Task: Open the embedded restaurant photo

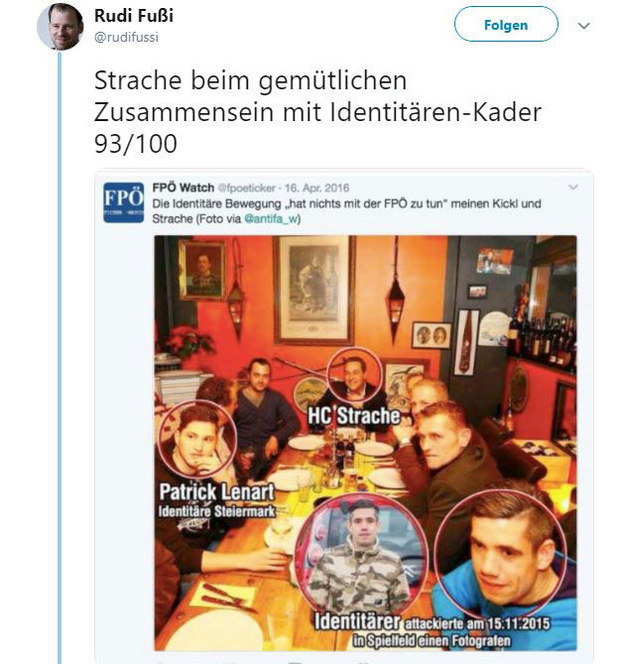Action: tap(365, 443)
